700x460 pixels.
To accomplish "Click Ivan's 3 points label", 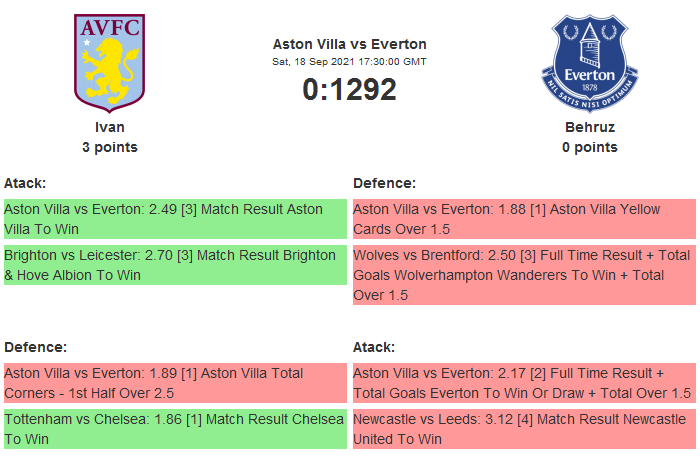I will click(x=110, y=147).
